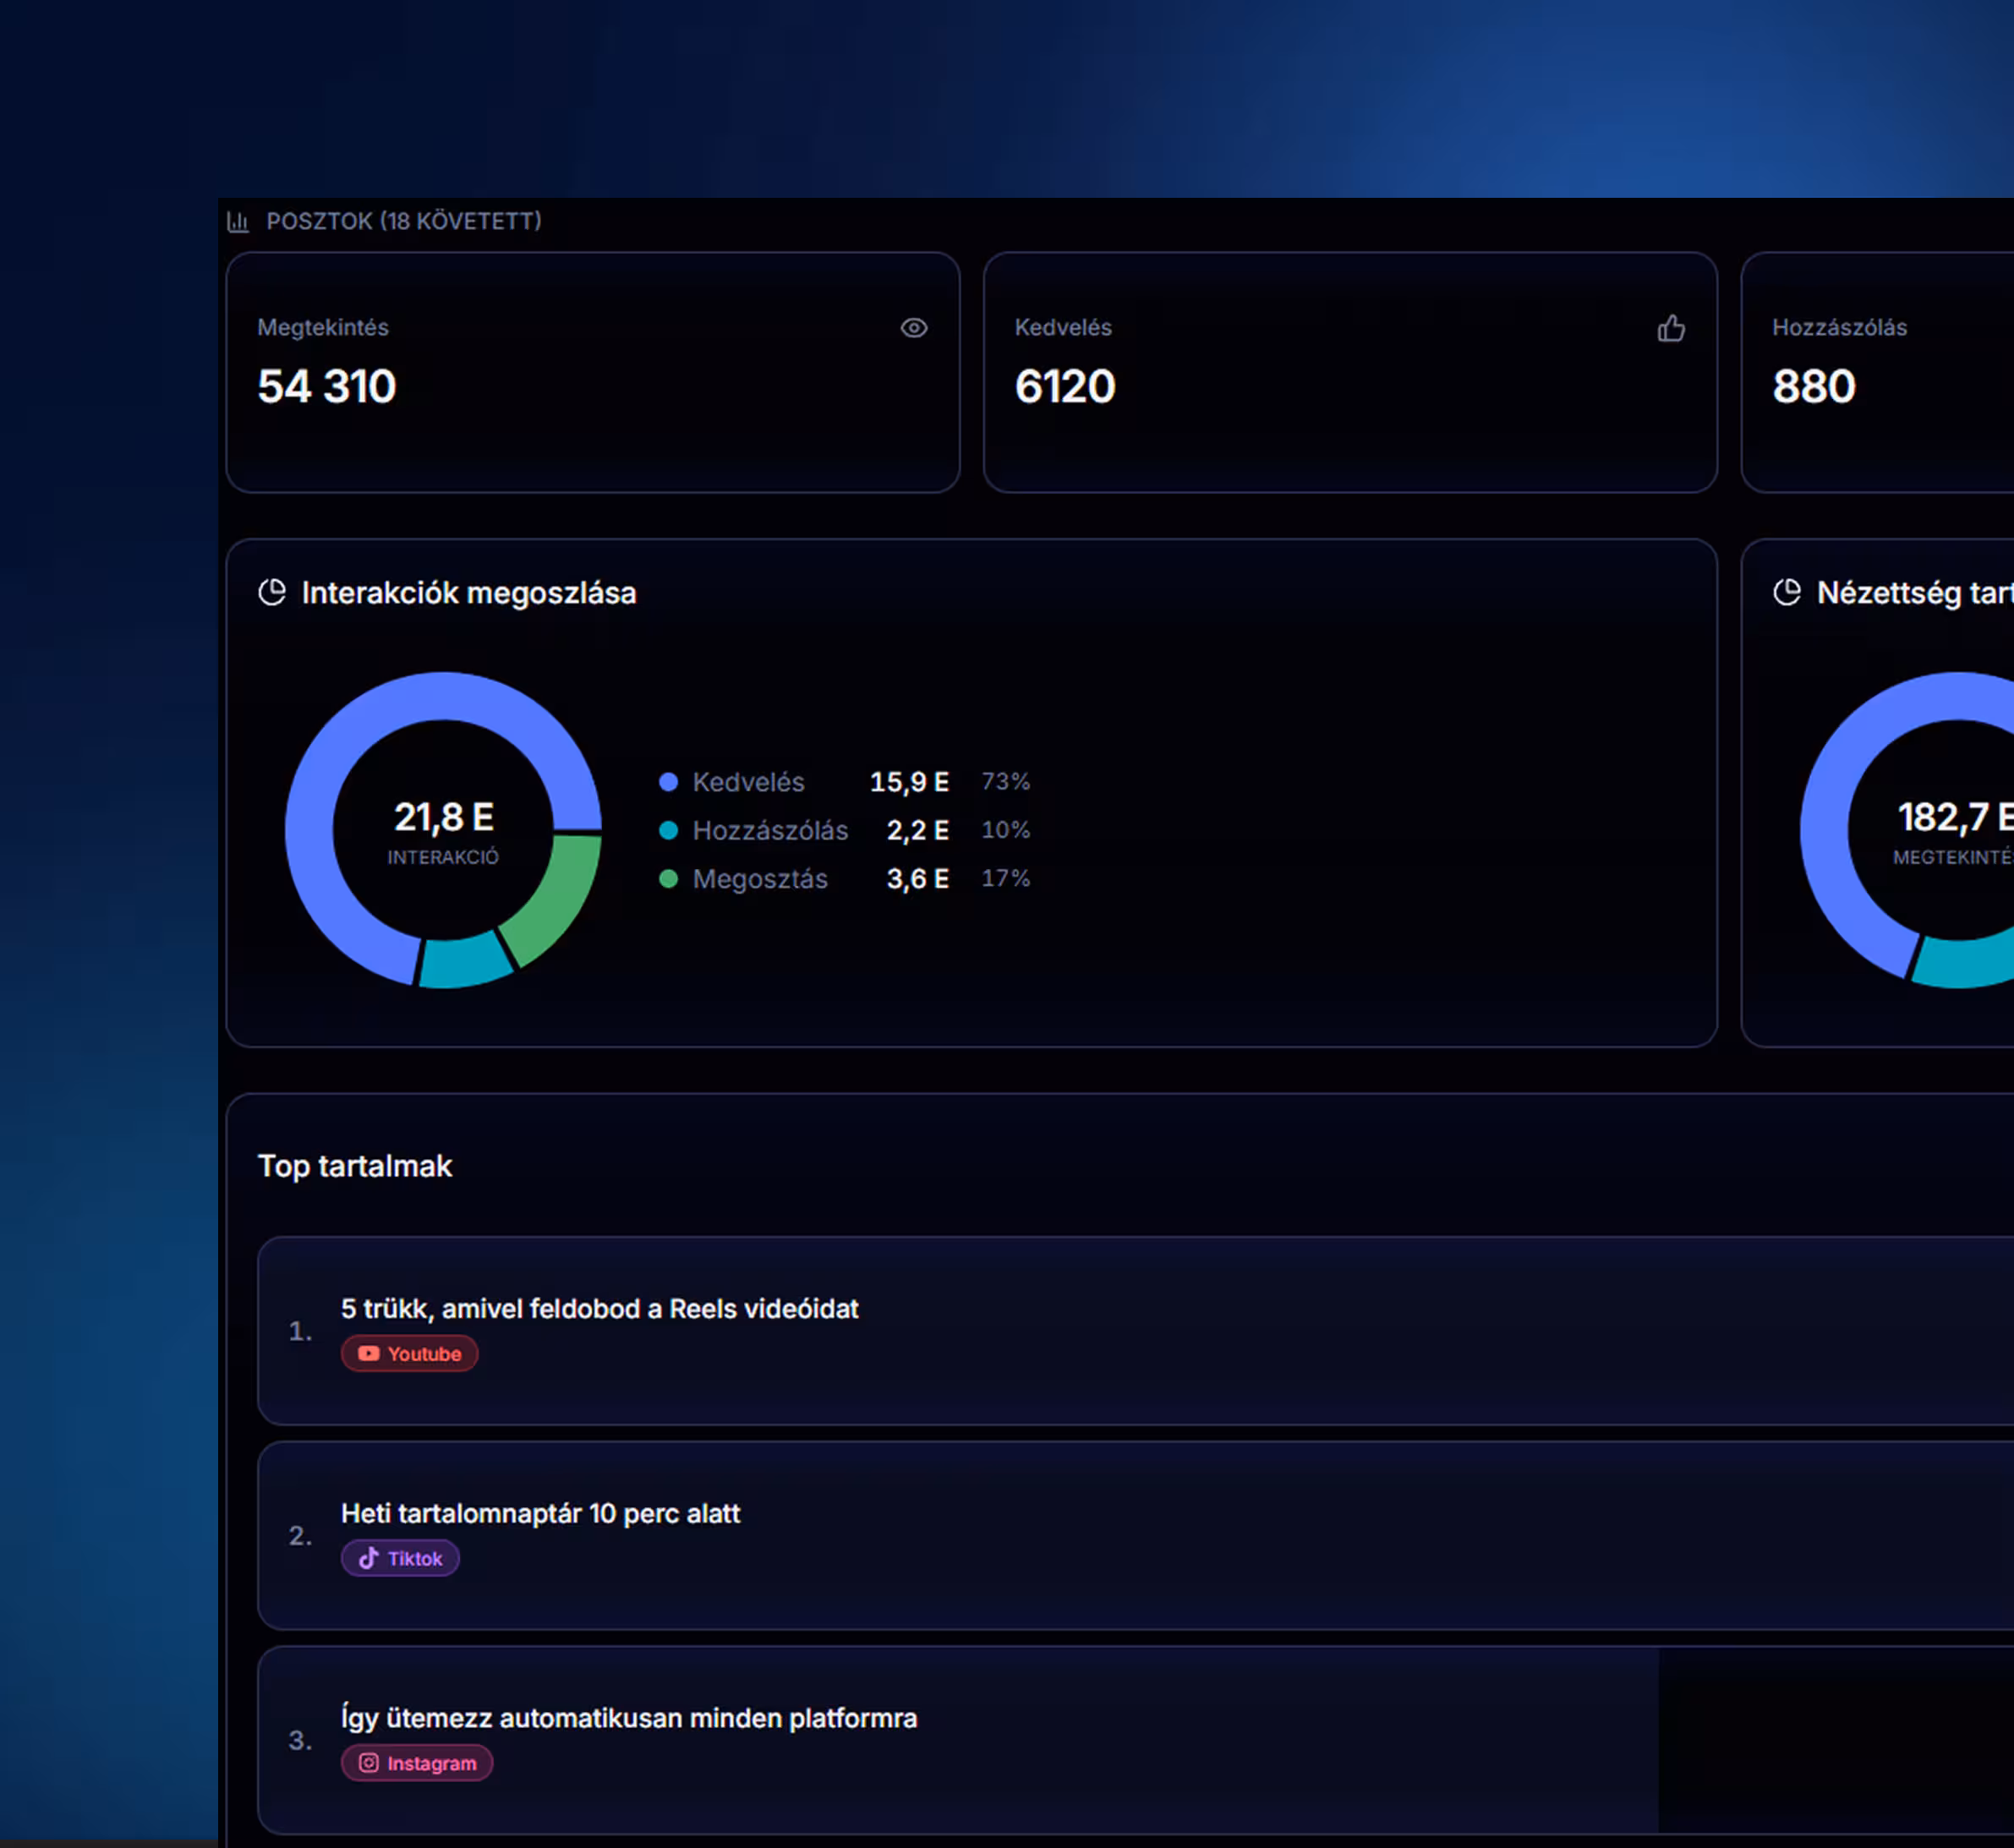Click the Hozzászólás legend color dot
This screenshot has width=2014, height=1848.
click(668, 830)
